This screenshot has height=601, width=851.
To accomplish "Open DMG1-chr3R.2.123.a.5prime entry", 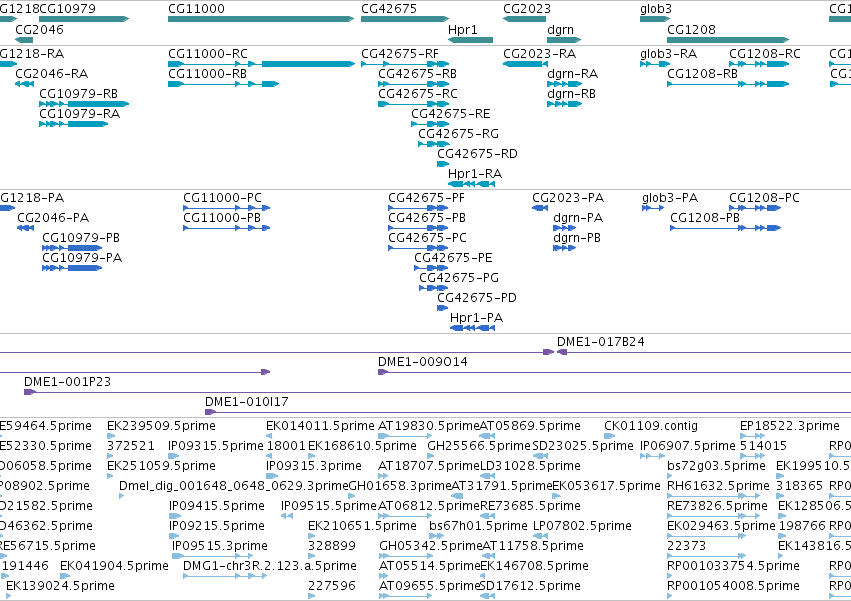I will (270, 567).
